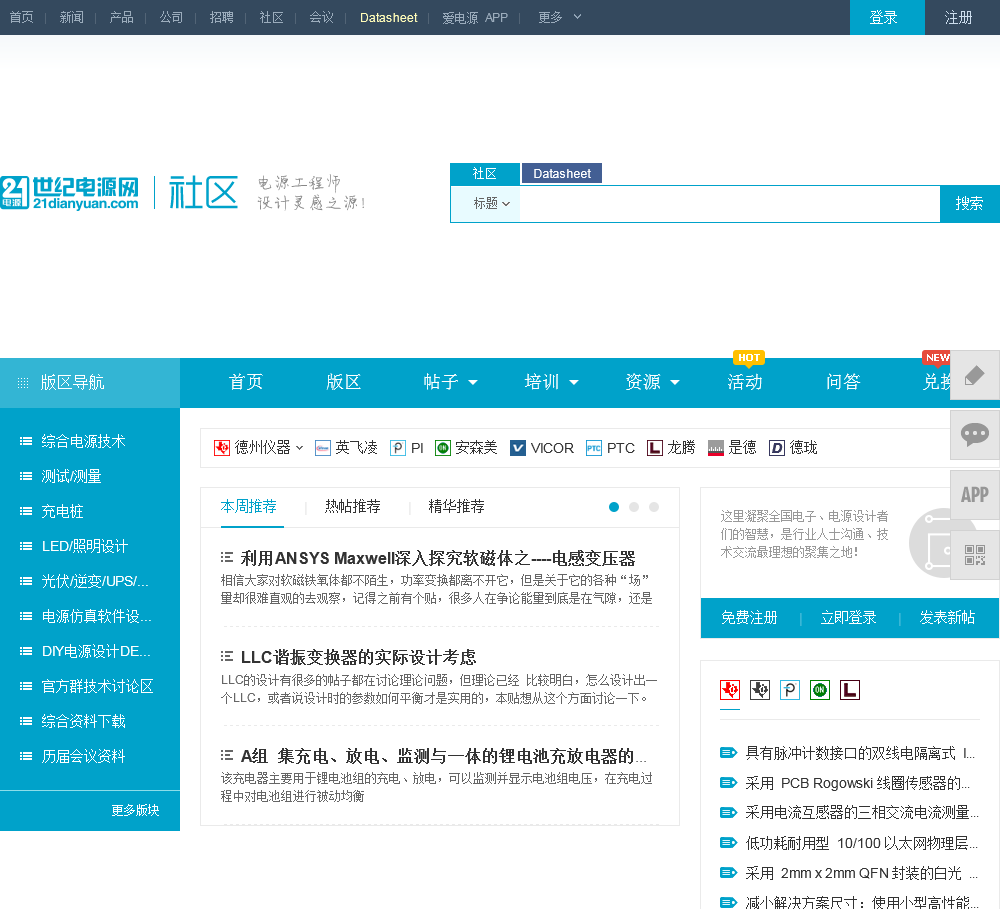
Task: Switch to second carousel dot
Action: coord(634,507)
